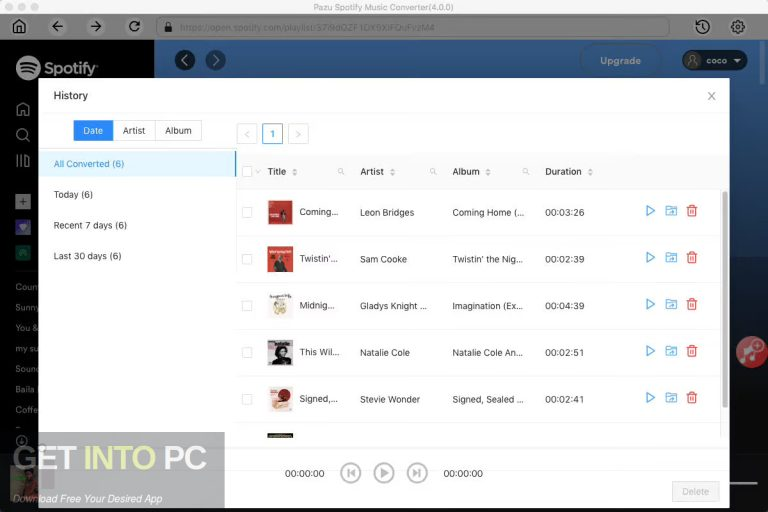Search the Album column

pyautogui.click(x=526, y=171)
